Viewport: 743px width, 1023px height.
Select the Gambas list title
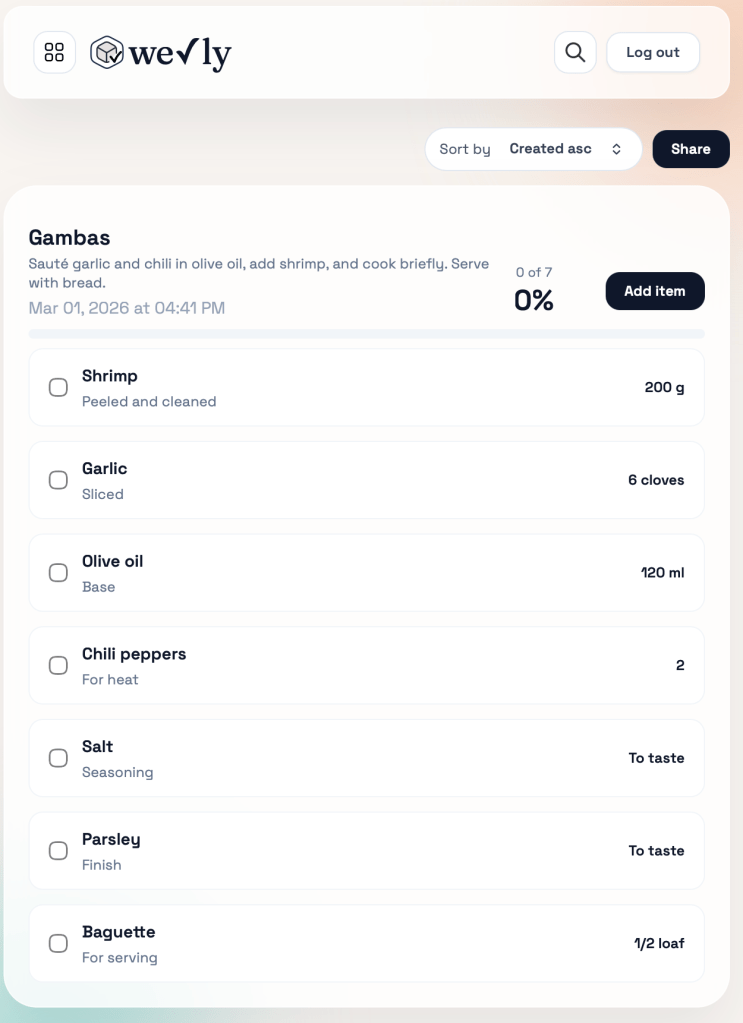click(69, 238)
